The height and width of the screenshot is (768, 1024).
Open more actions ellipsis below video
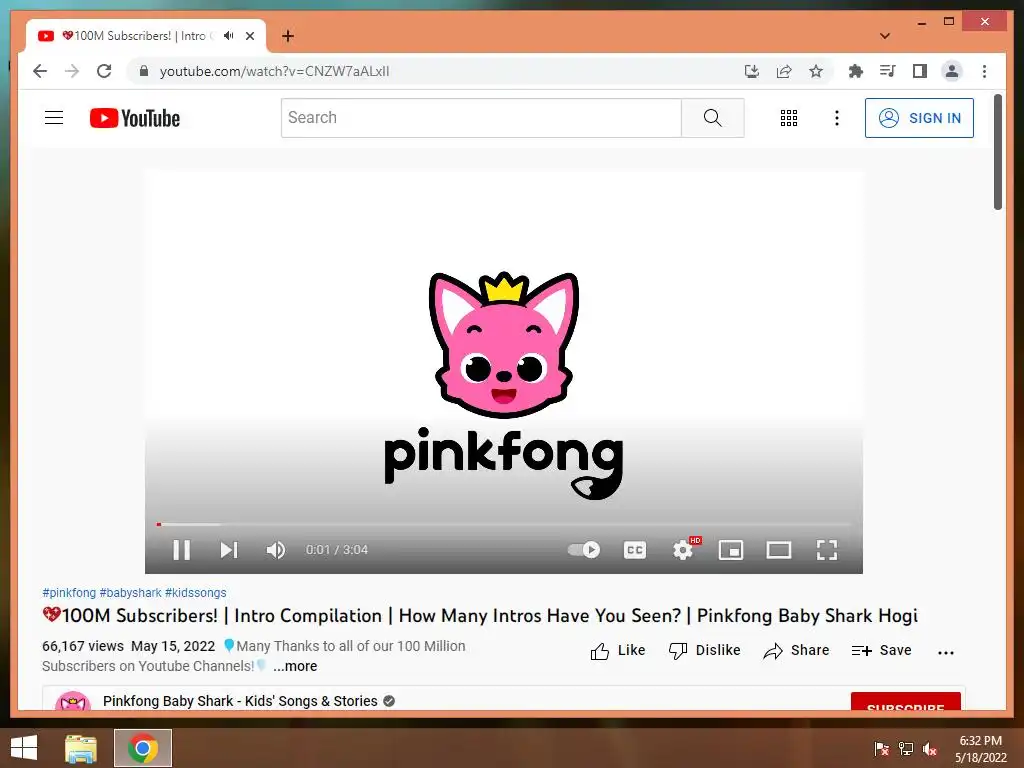(x=946, y=652)
